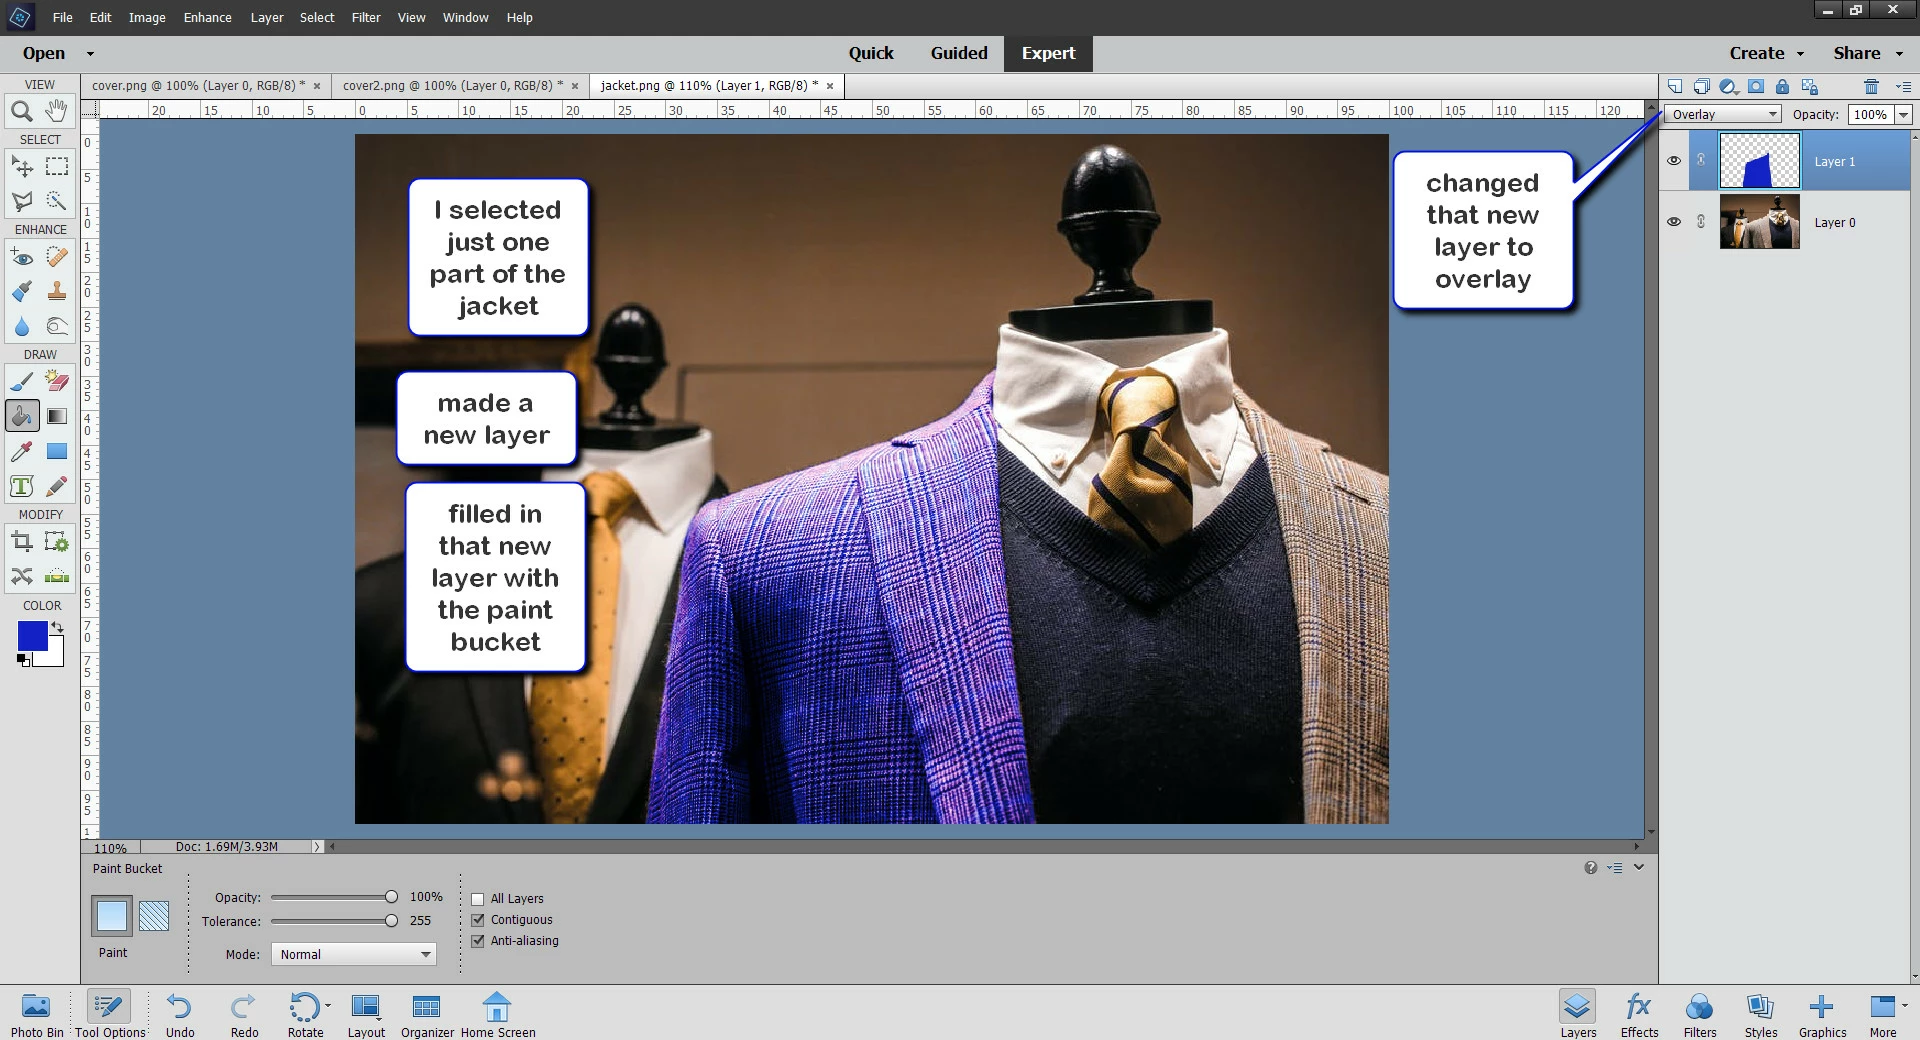This screenshot has height=1040, width=1920.
Task: Delete layer with trash icon
Action: (x=1871, y=86)
